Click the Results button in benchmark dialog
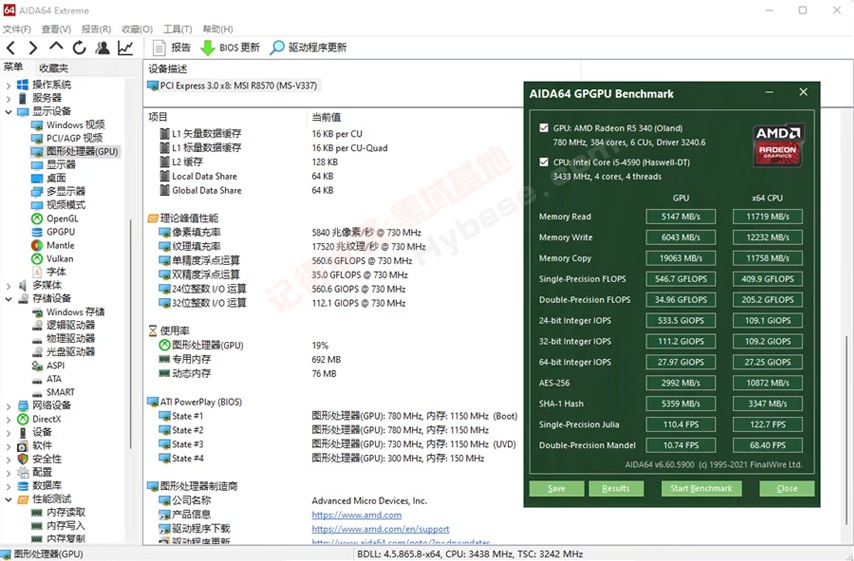The width and height of the screenshot is (854, 561). 615,489
